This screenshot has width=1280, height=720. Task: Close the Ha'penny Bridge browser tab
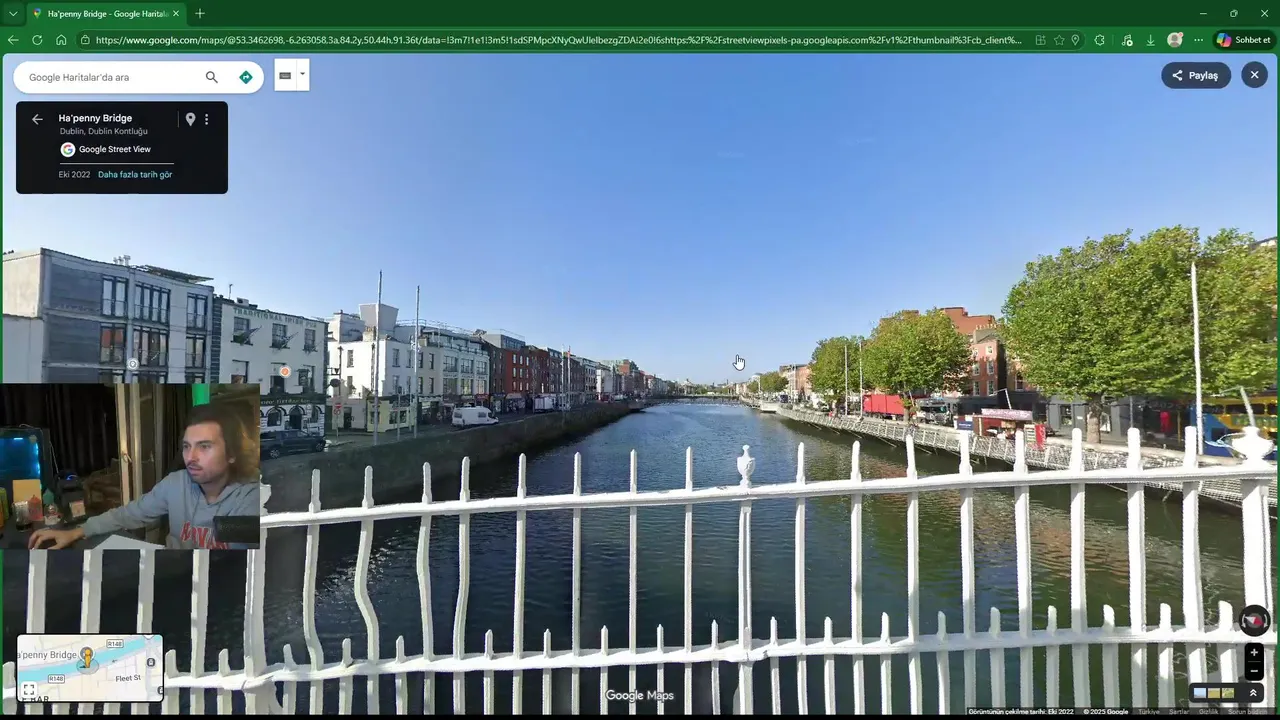[176, 14]
